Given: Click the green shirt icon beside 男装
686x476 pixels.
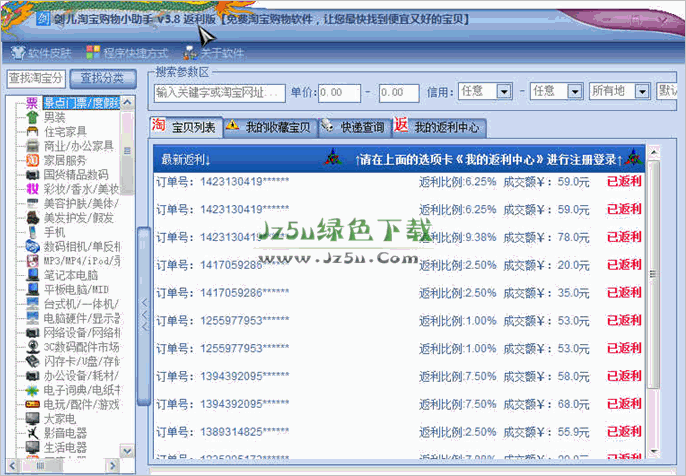Looking at the screenshot, I should coord(32,117).
